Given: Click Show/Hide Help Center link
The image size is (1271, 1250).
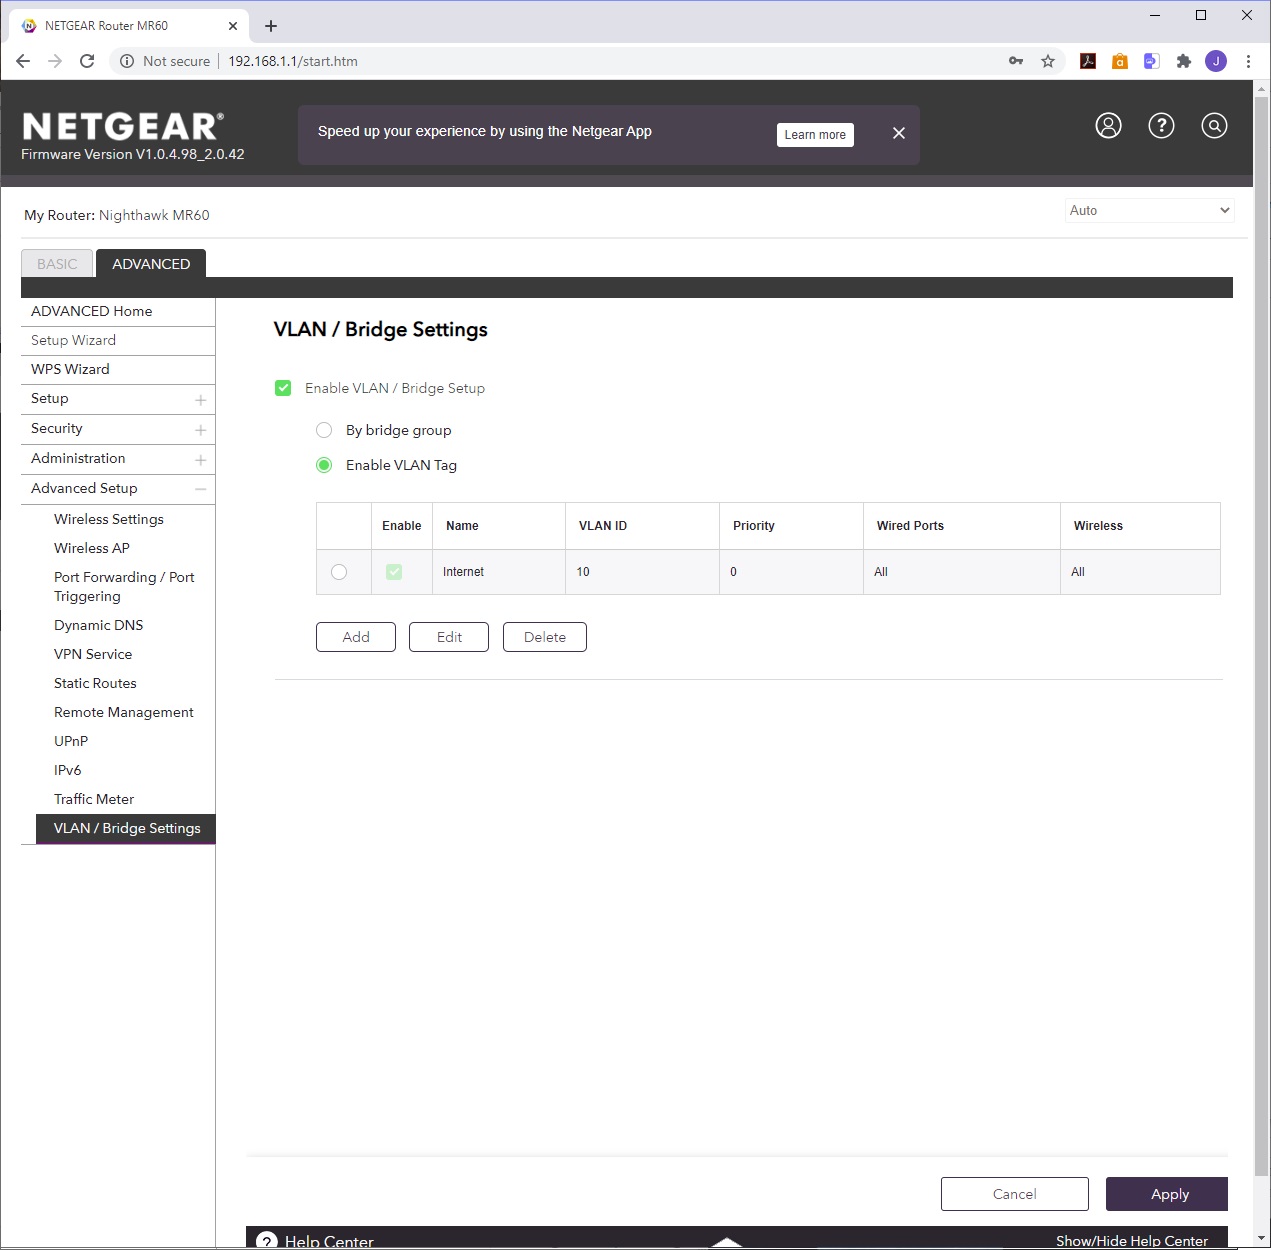Looking at the screenshot, I should tap(1132, 1241).
